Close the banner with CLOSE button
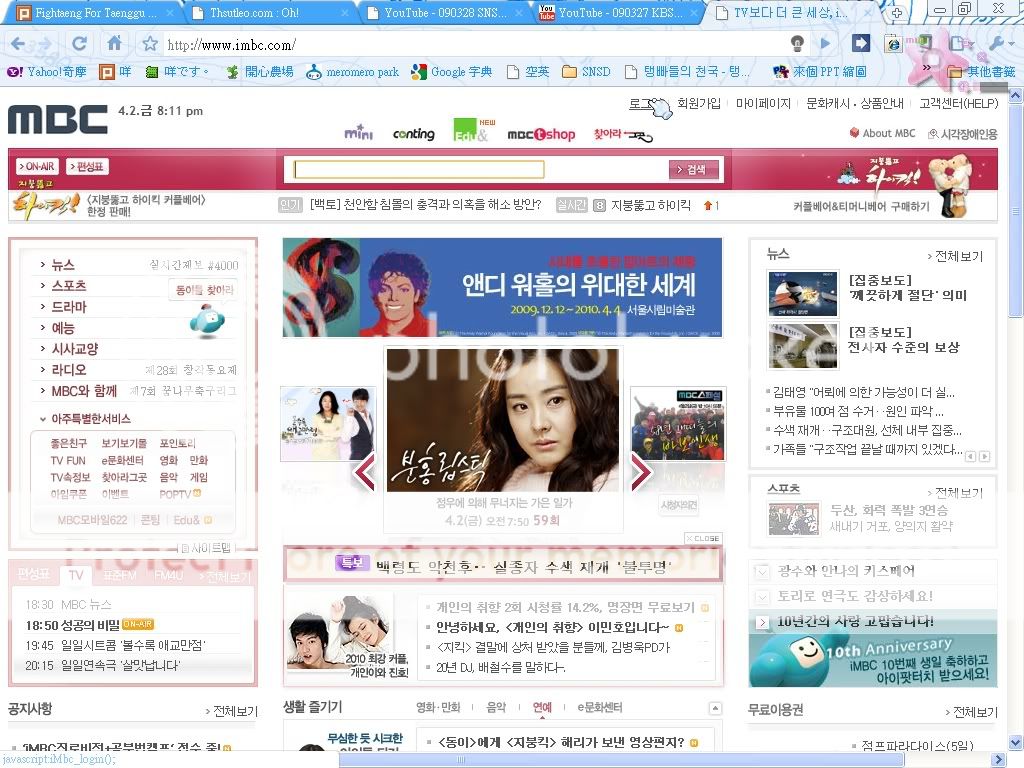The height and width of the screenshot is (768, 1024). click(x=703, y=538)
